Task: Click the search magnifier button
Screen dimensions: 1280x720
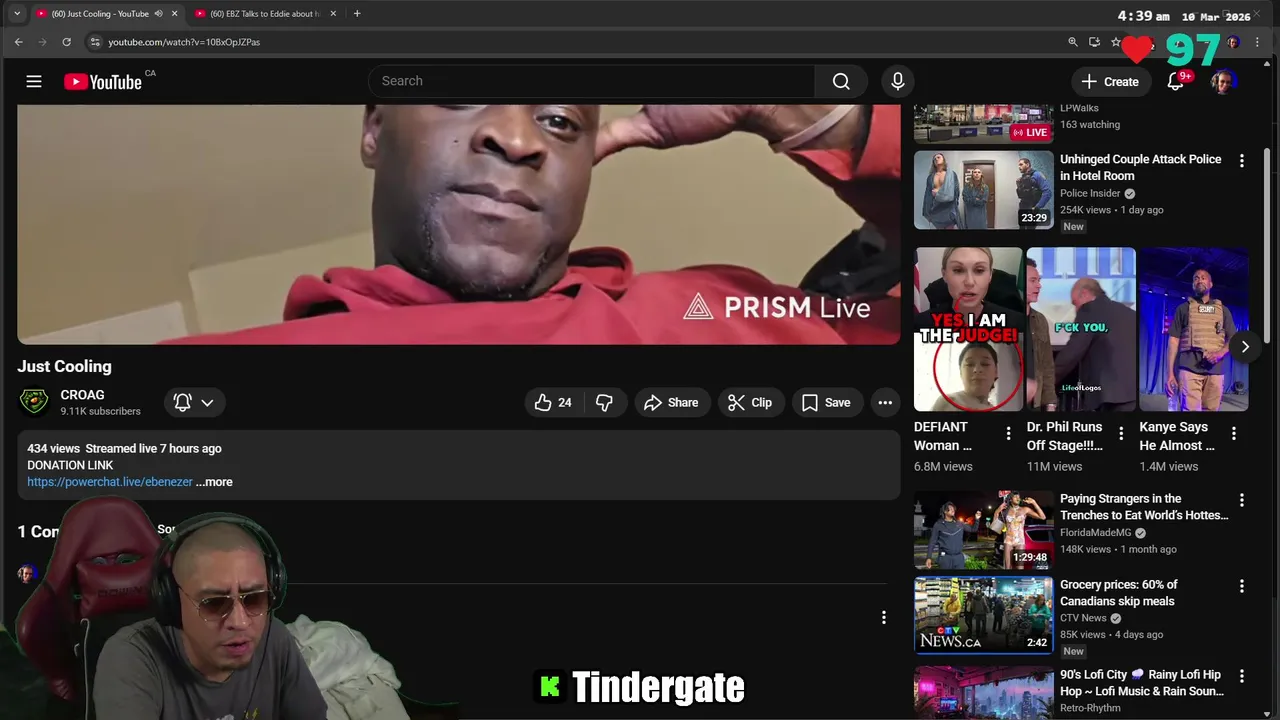Action: 841,81
